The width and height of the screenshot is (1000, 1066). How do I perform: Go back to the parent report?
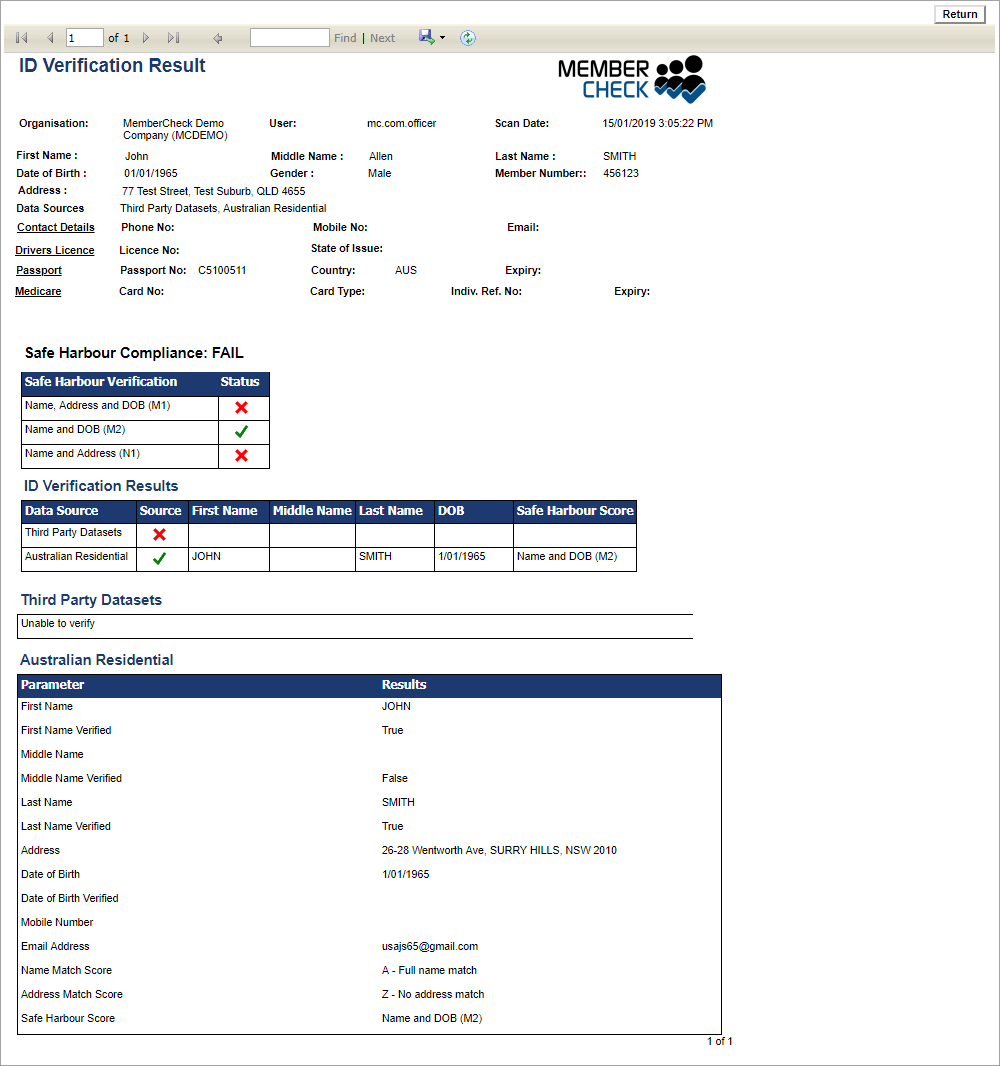pyautogui.click(x=218, y=38)
